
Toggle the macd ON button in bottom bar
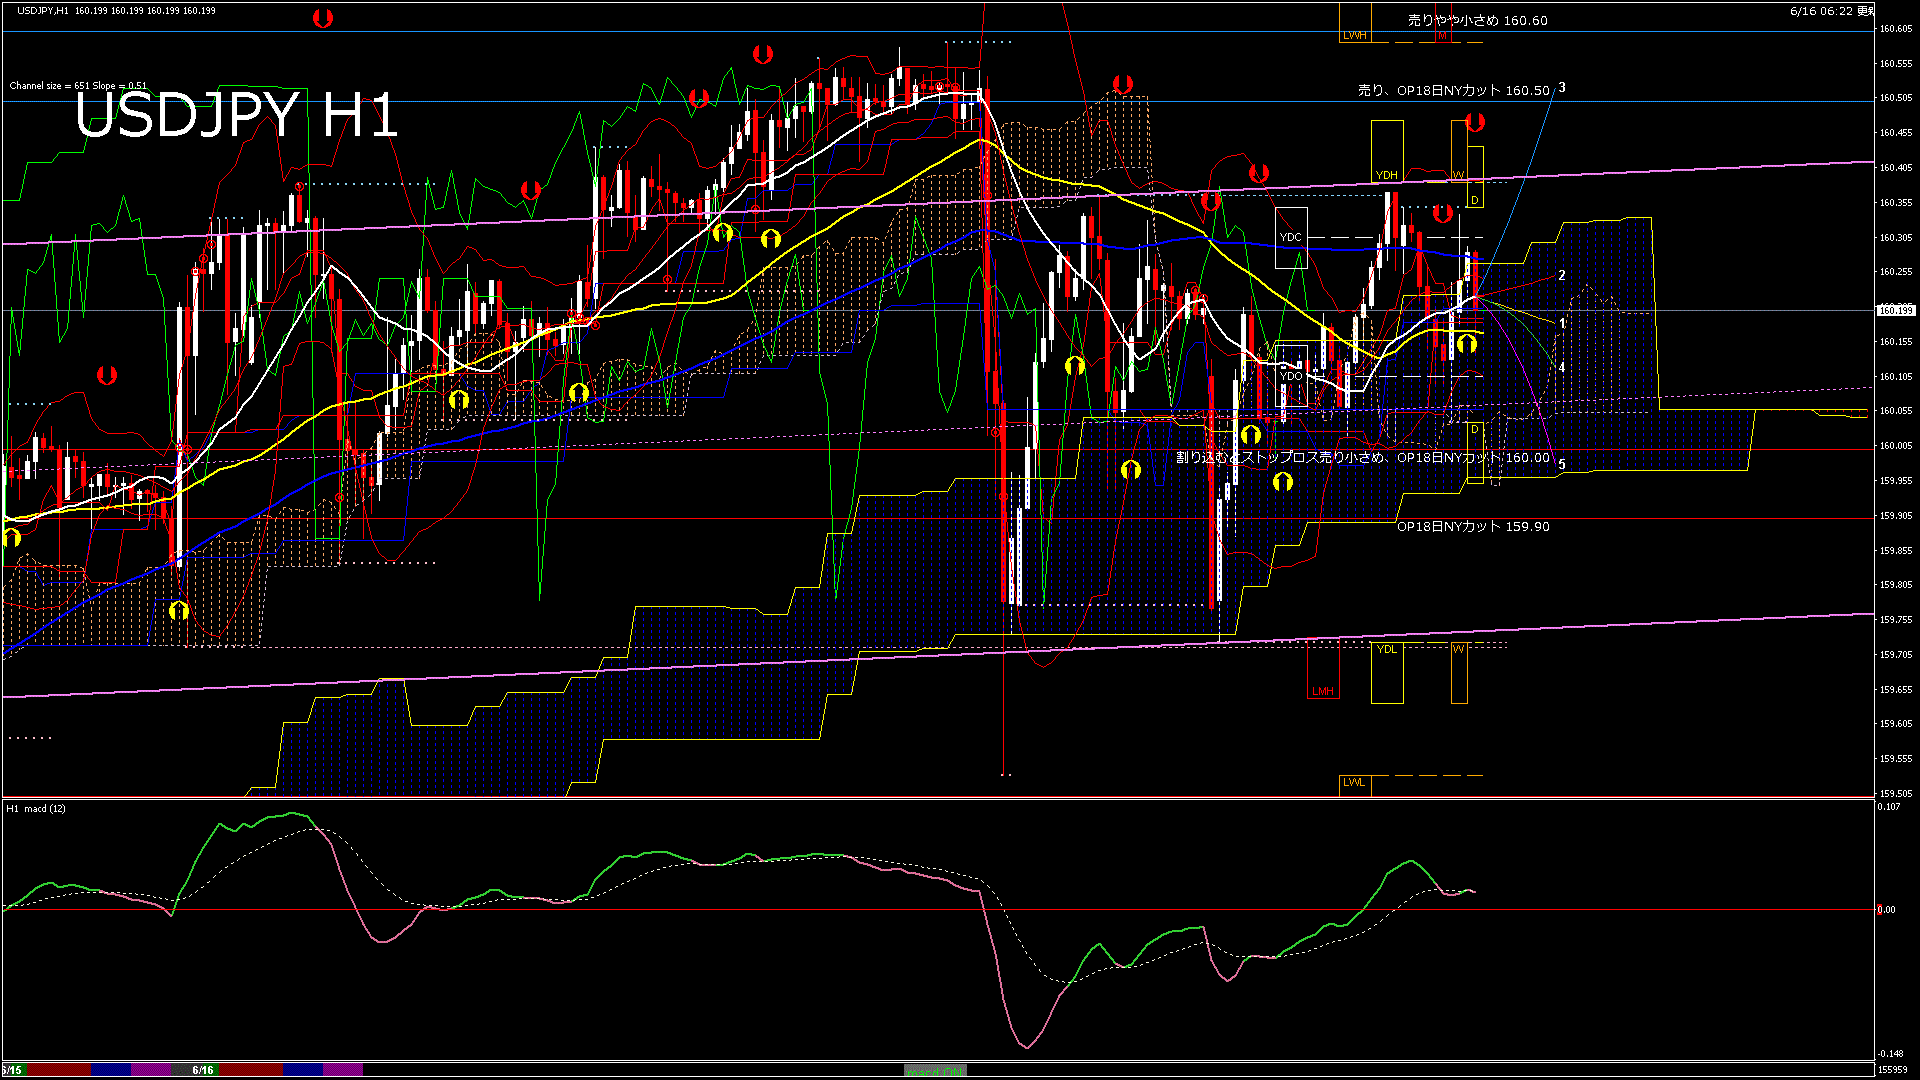coord(935,1070)
